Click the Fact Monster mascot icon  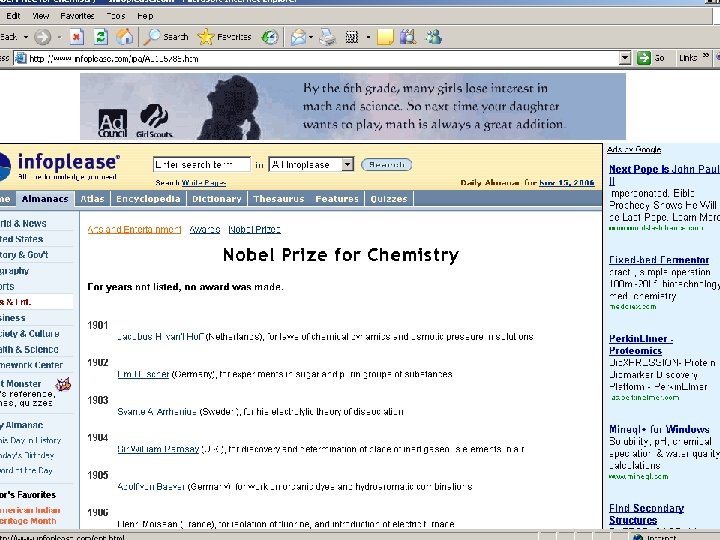(63, 384)
